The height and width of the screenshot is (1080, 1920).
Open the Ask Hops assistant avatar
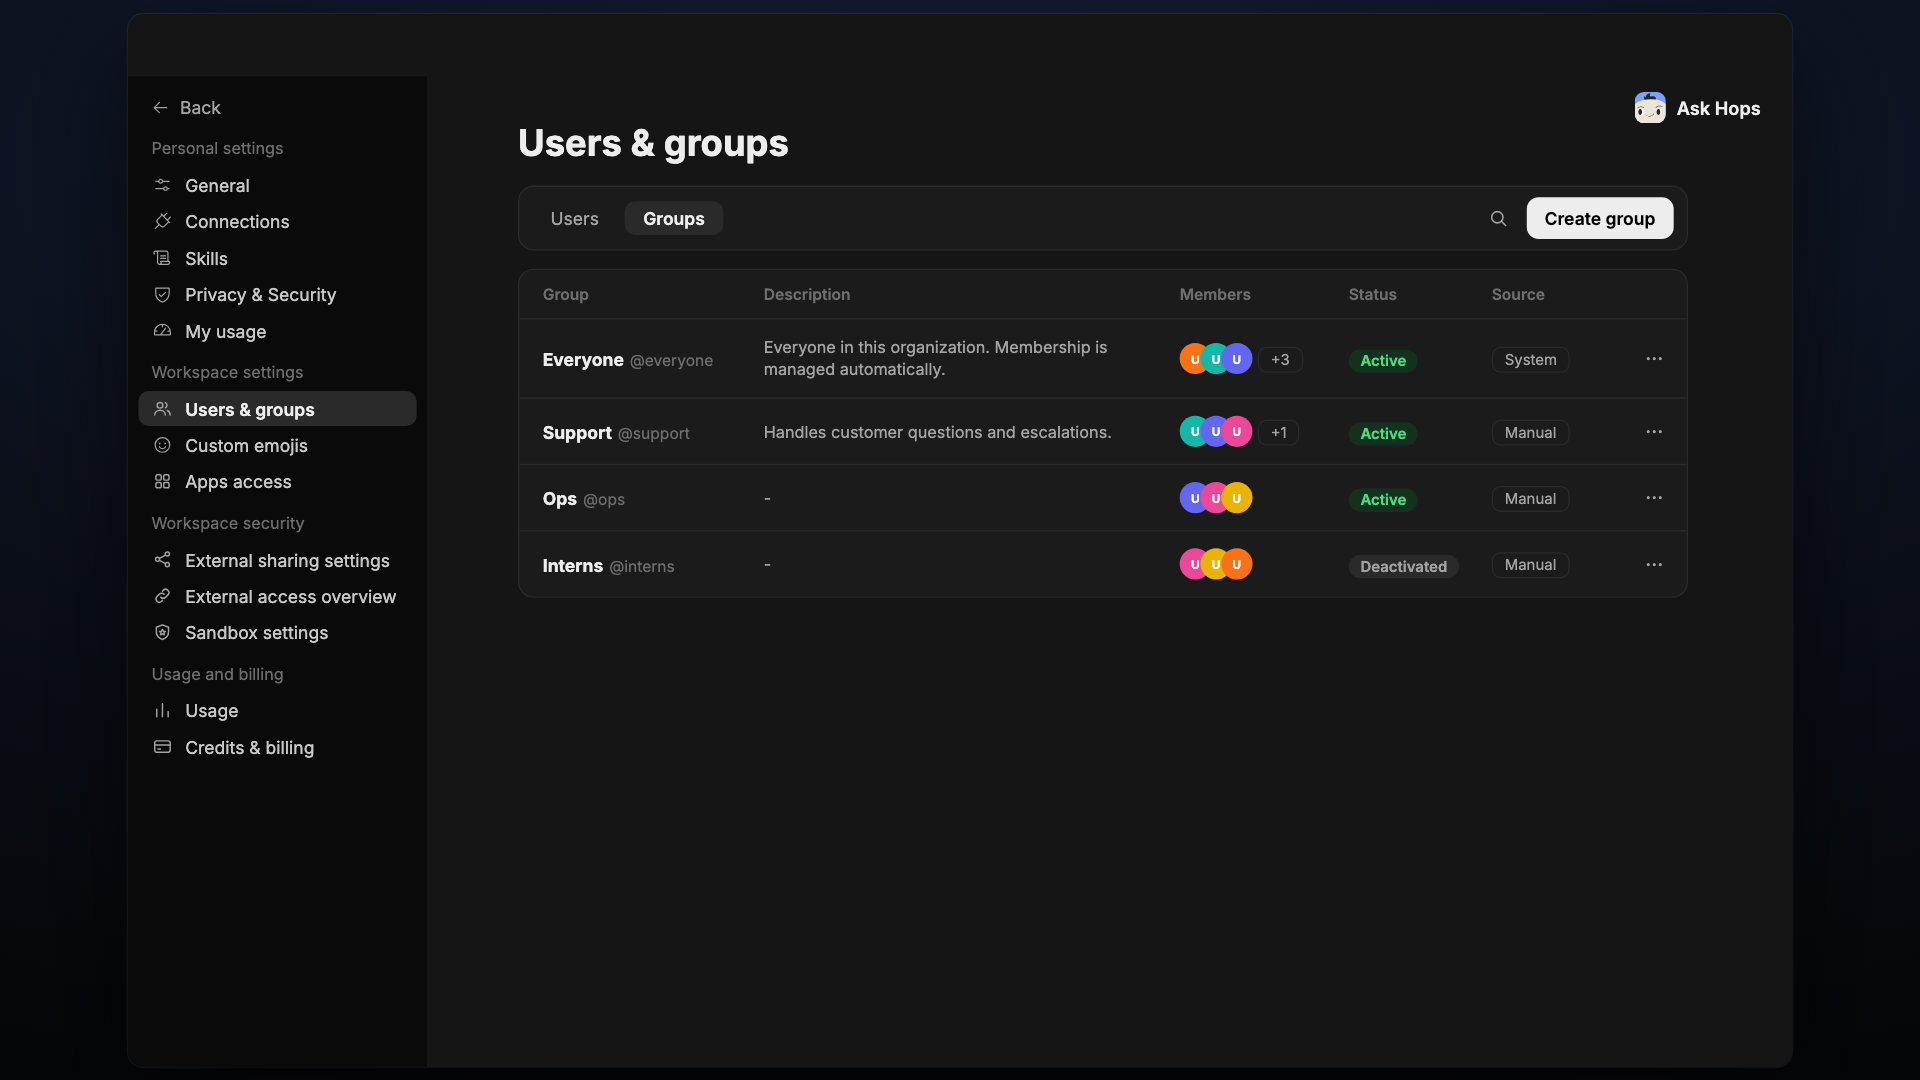coord(1650,108)
